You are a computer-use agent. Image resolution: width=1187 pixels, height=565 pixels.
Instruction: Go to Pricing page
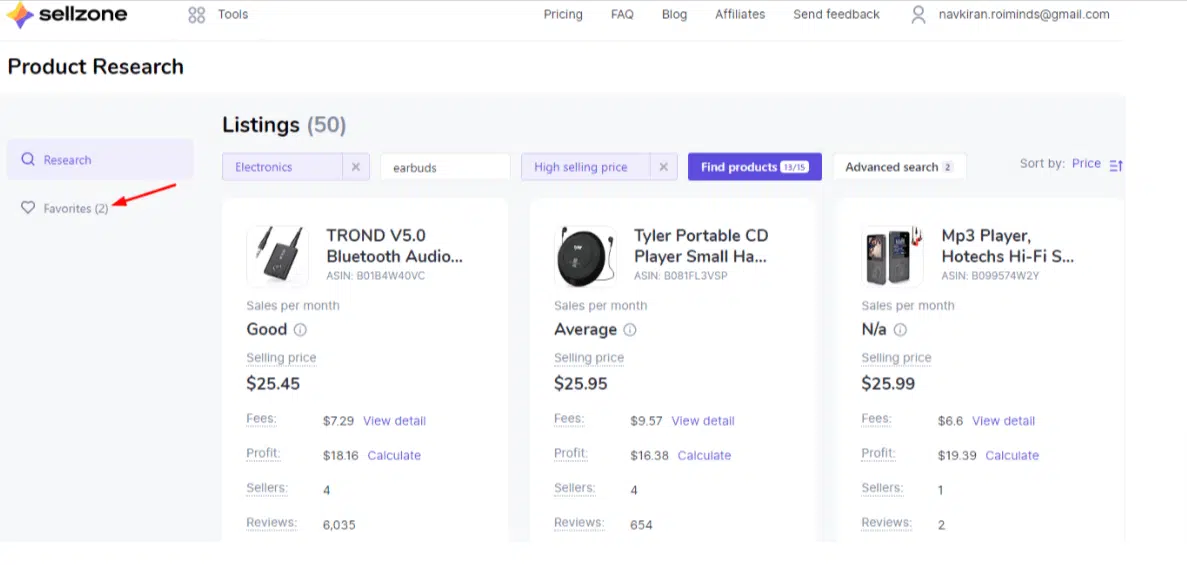tap(563, 14)
